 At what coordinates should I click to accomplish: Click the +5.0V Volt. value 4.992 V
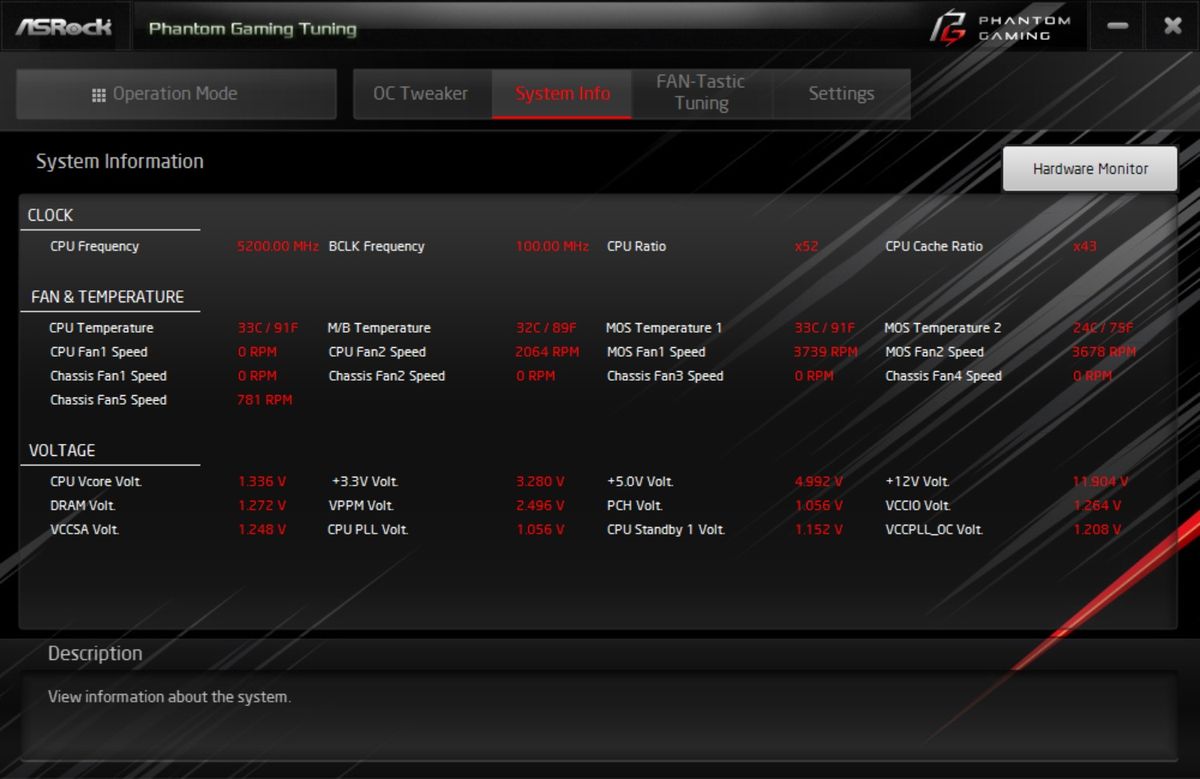pyautogui.click(x=819, y=482)
